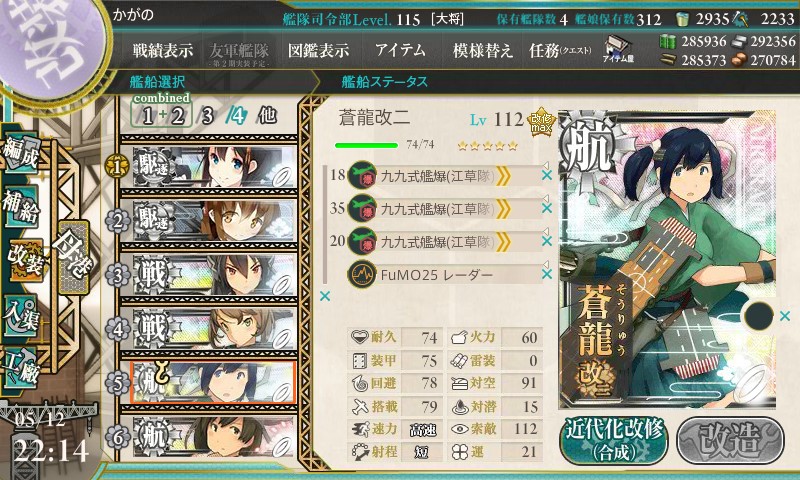This screenshot has height=480, width=800.
Task: Select the 他 other ships tab
Action: [267, 115]
